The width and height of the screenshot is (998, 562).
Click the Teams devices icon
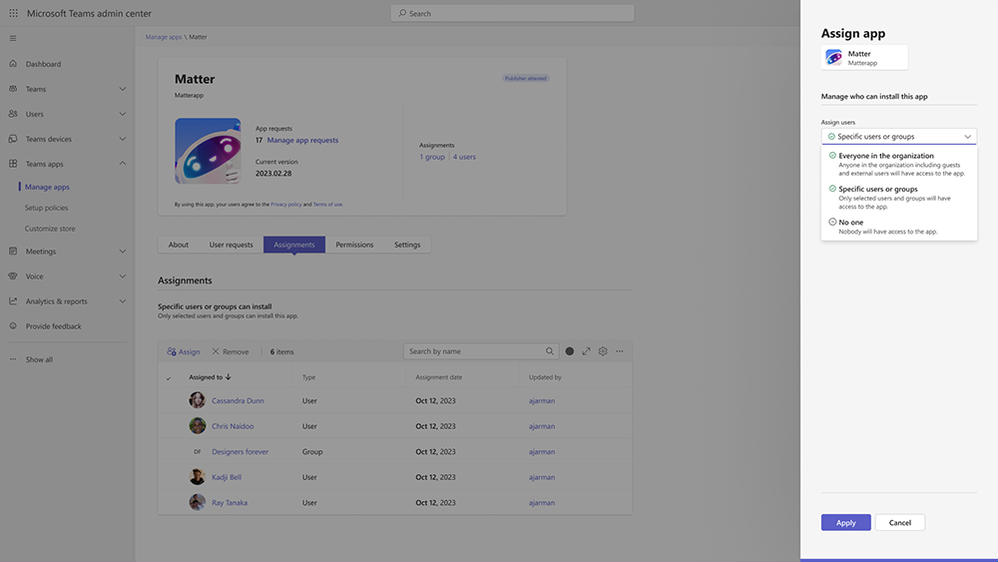pyautogui.click(x=13, y=138)
